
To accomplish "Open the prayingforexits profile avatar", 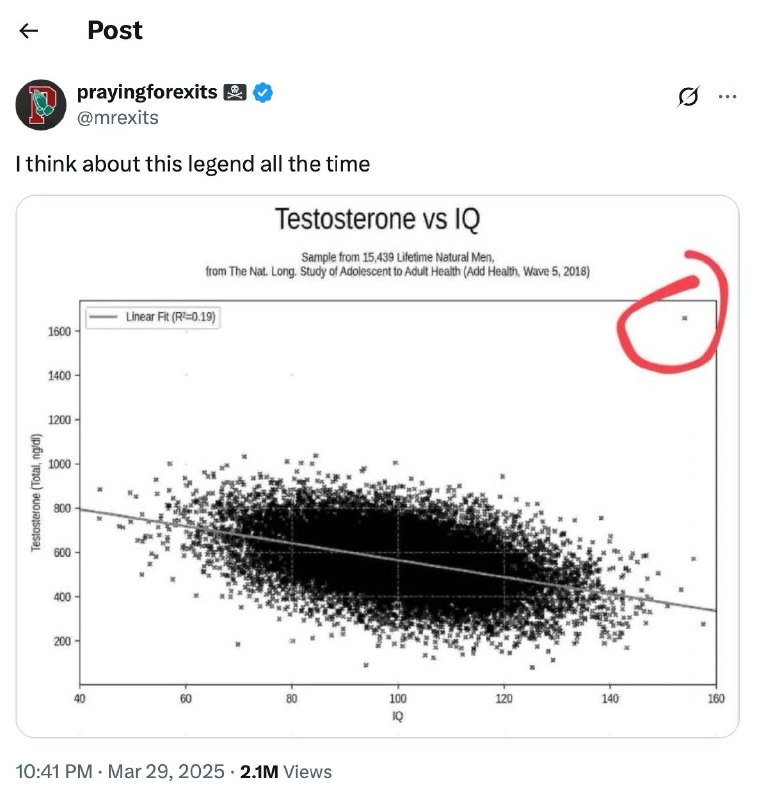I will 41,105.
